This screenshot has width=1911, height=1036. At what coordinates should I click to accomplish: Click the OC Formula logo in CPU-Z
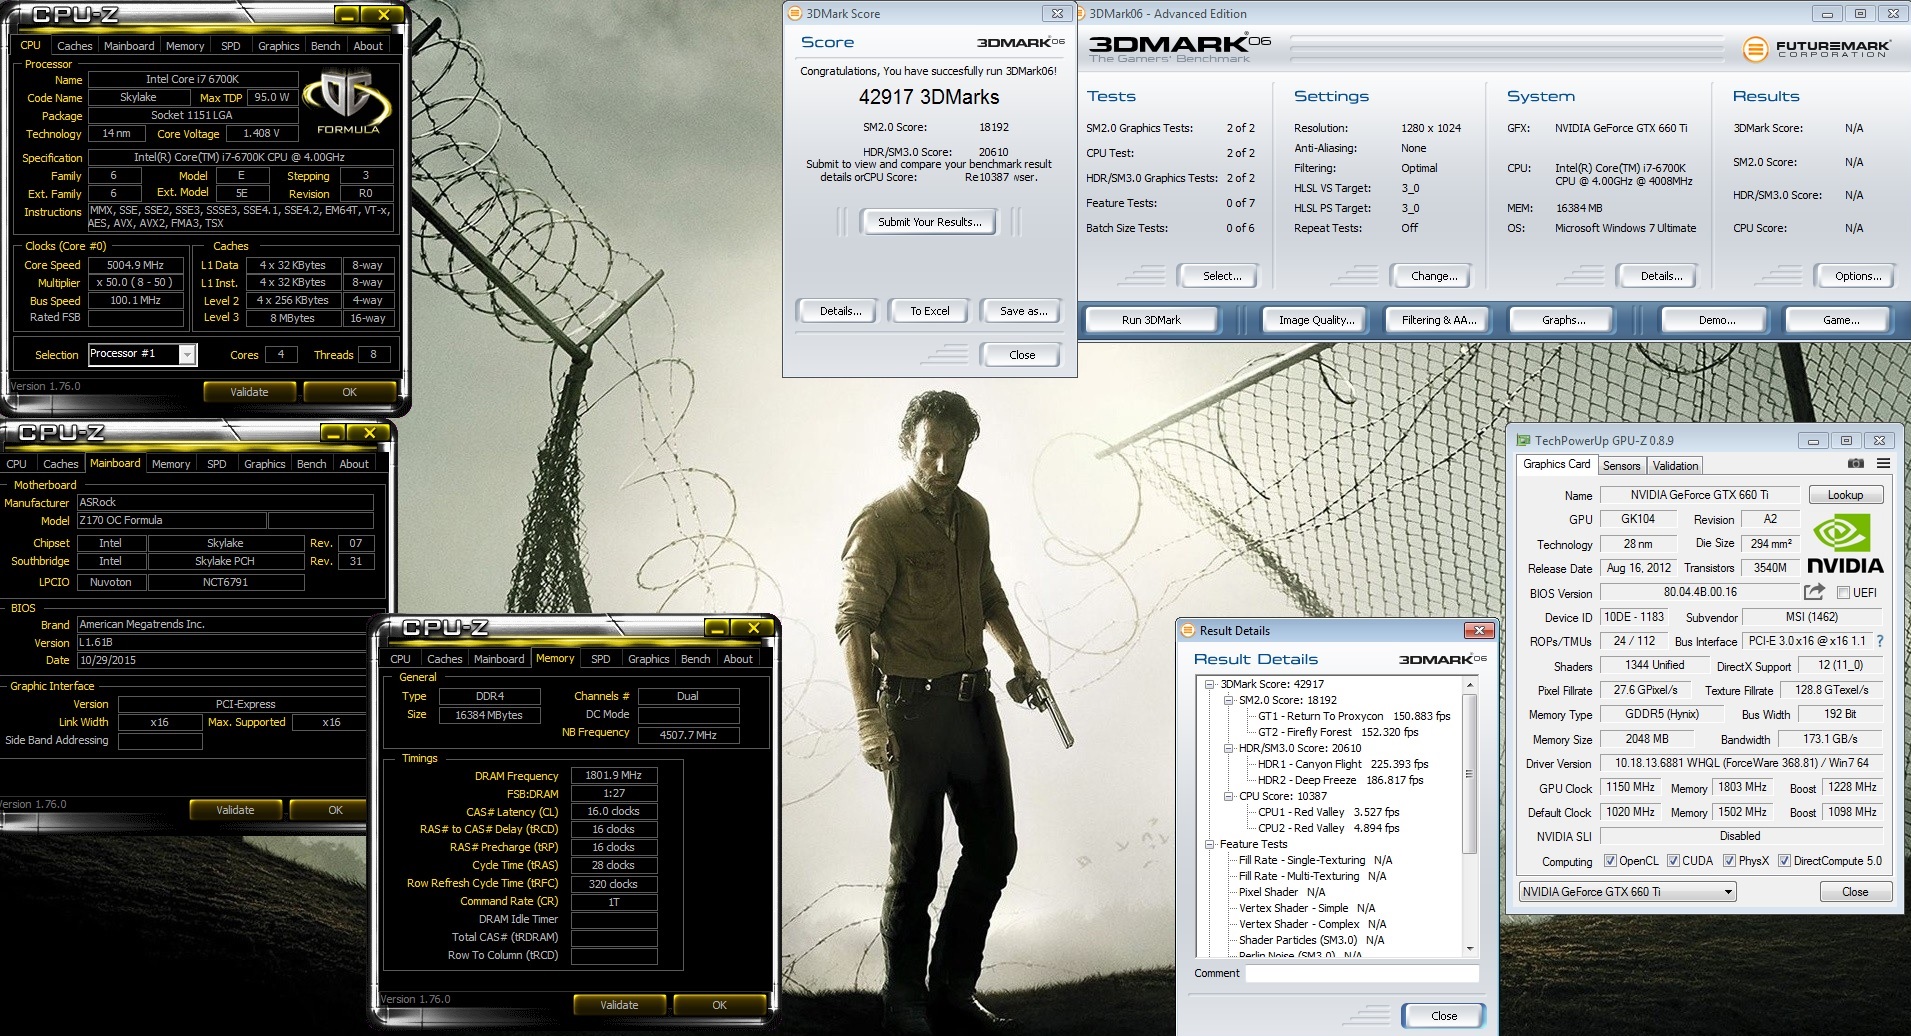tap(347, 102)
